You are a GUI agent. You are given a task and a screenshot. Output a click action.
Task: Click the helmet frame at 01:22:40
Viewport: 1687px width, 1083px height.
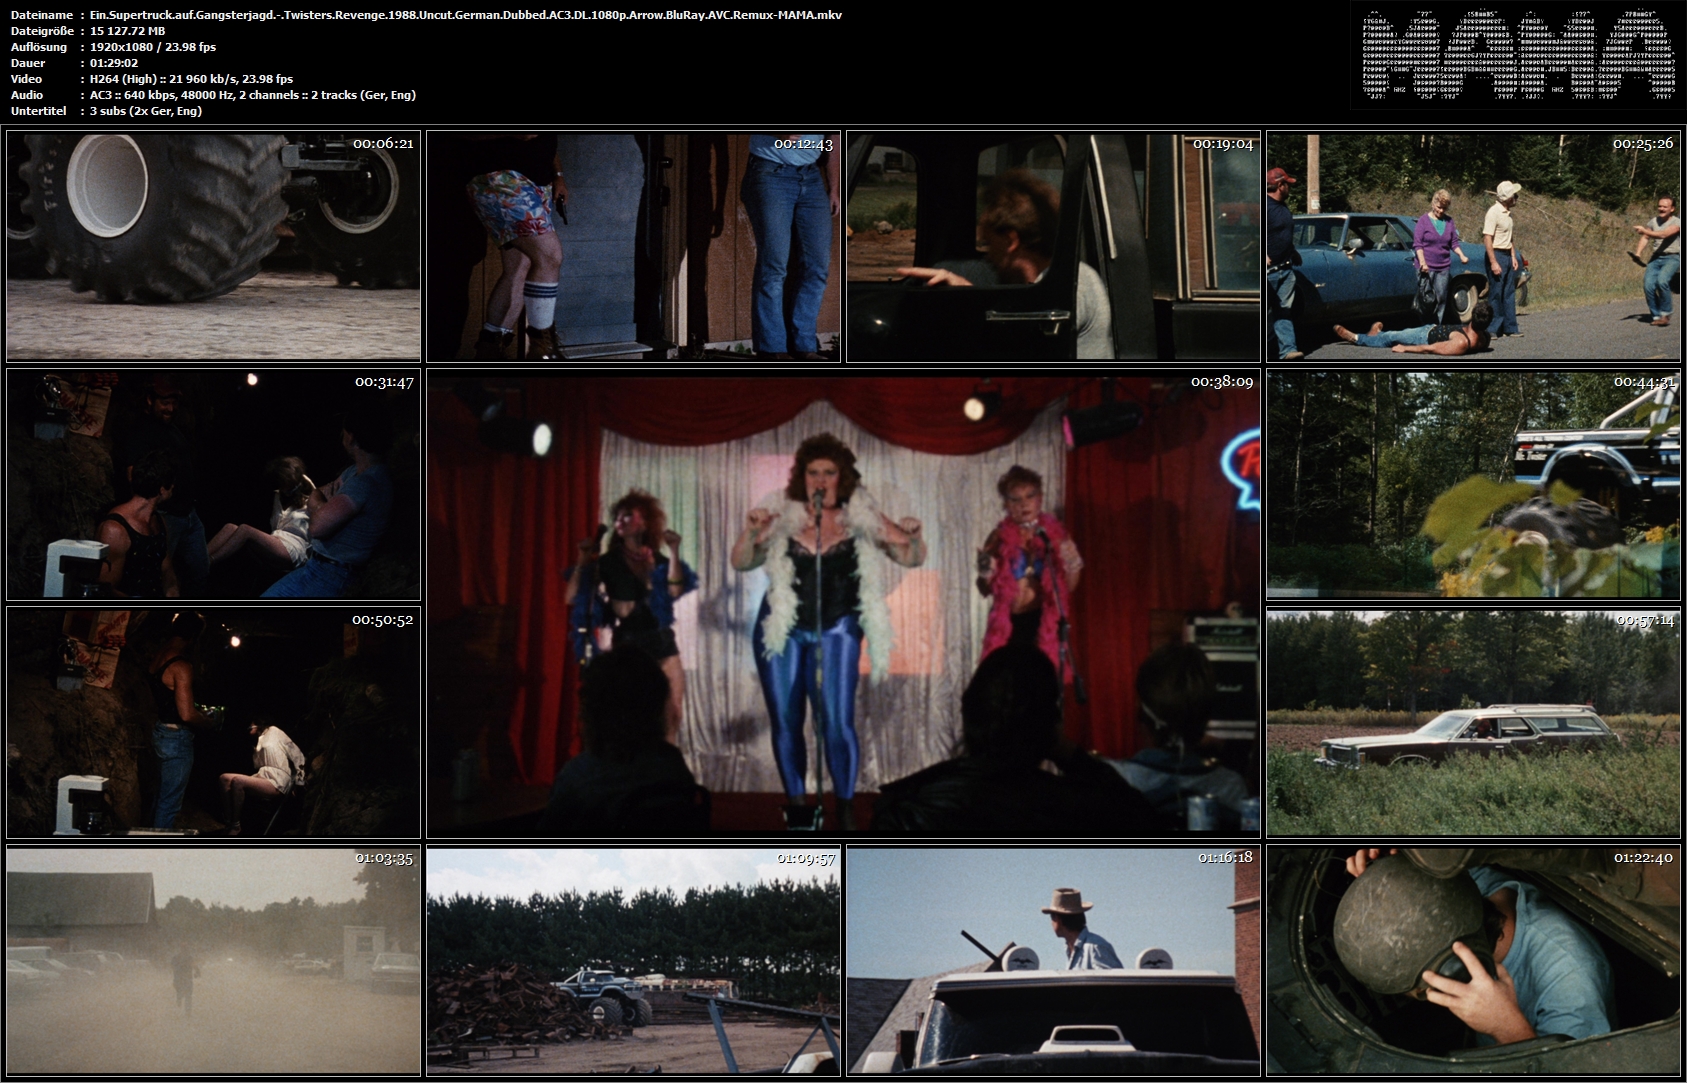point(1473,961)
